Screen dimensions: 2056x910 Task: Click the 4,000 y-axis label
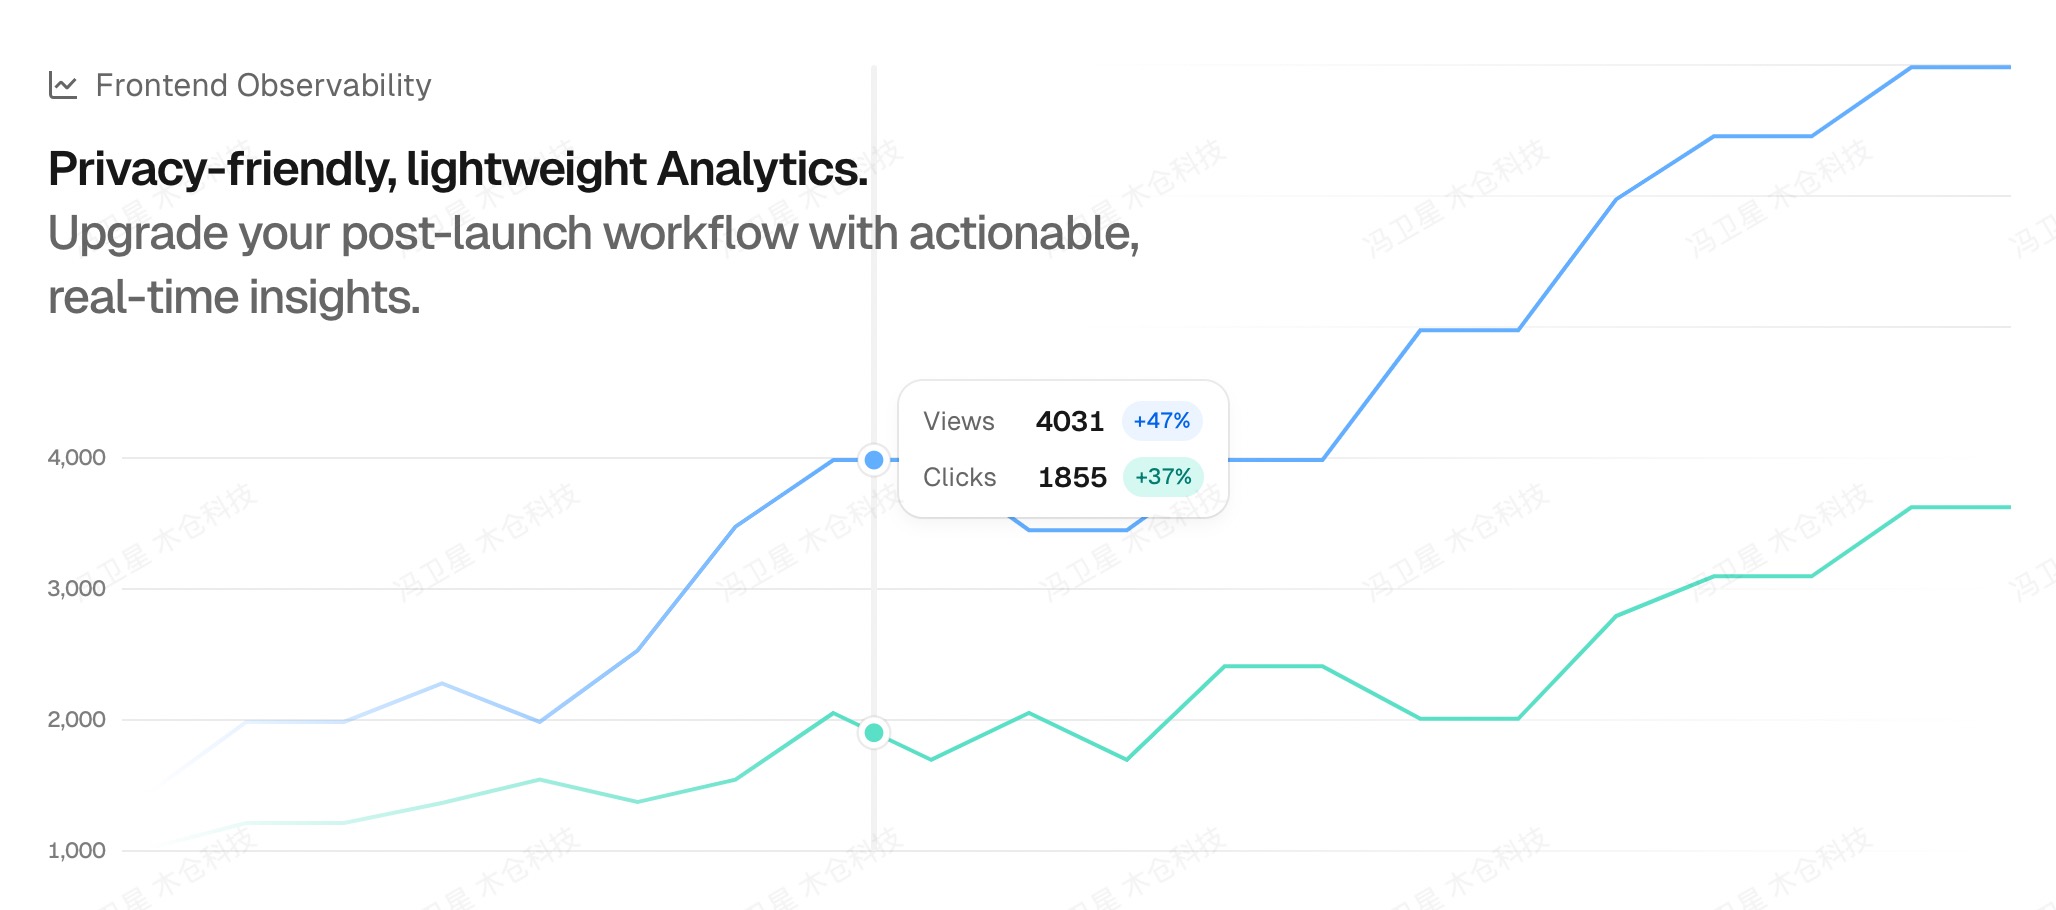pos(76,458)
